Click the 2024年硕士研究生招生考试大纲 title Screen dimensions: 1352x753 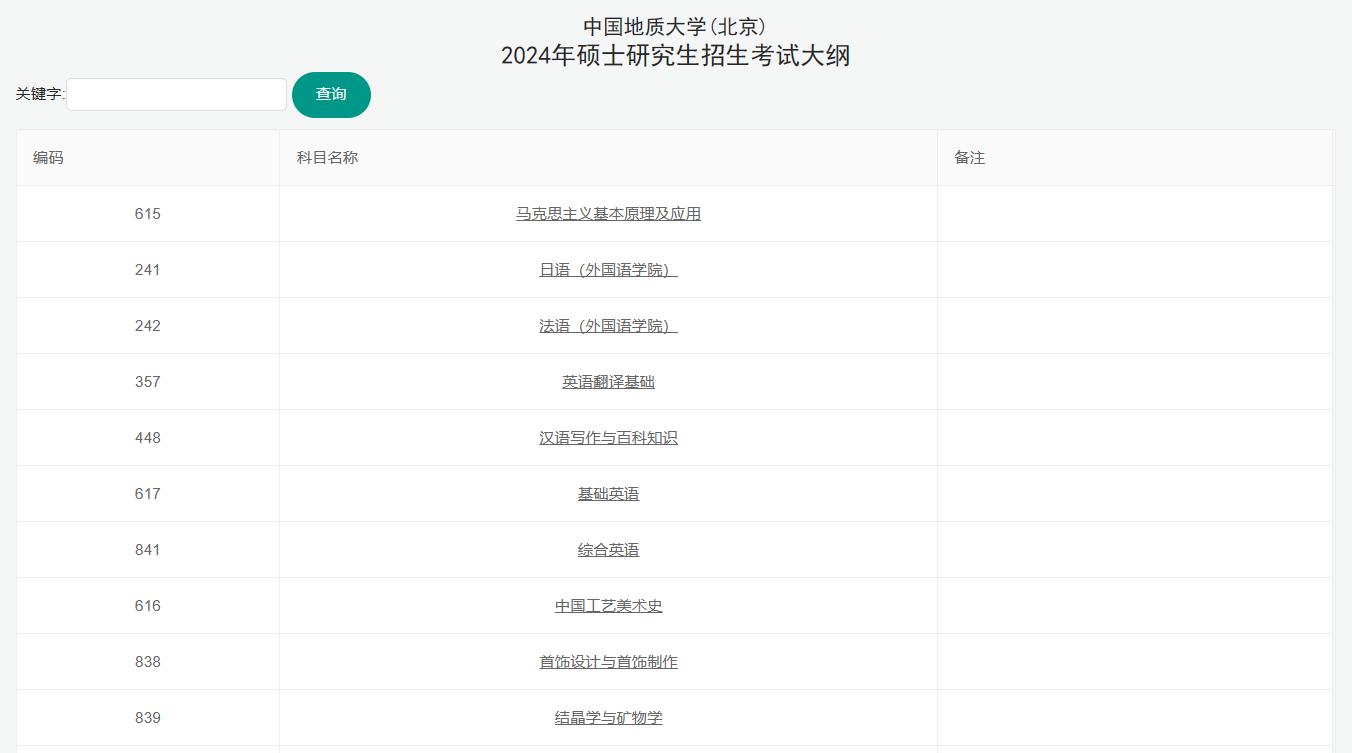(675, 56)
